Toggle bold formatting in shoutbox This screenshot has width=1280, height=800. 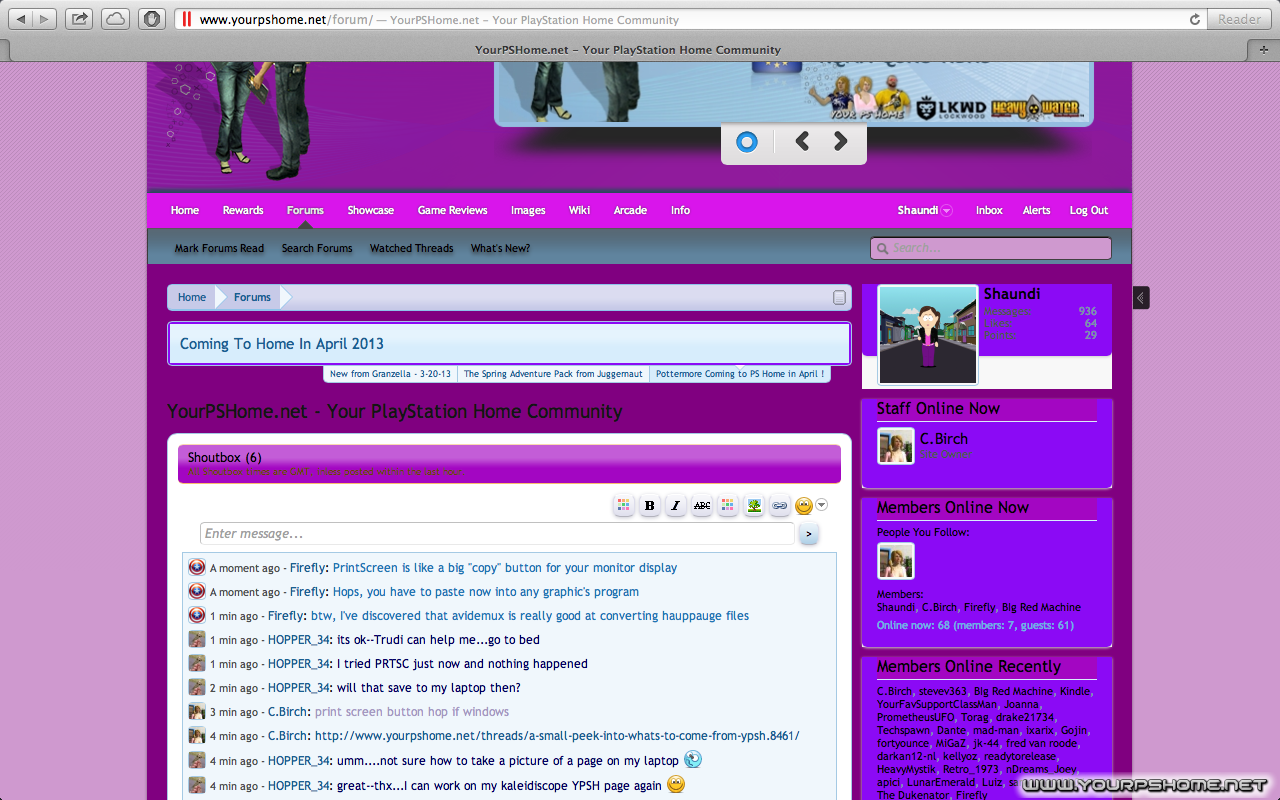650,506
